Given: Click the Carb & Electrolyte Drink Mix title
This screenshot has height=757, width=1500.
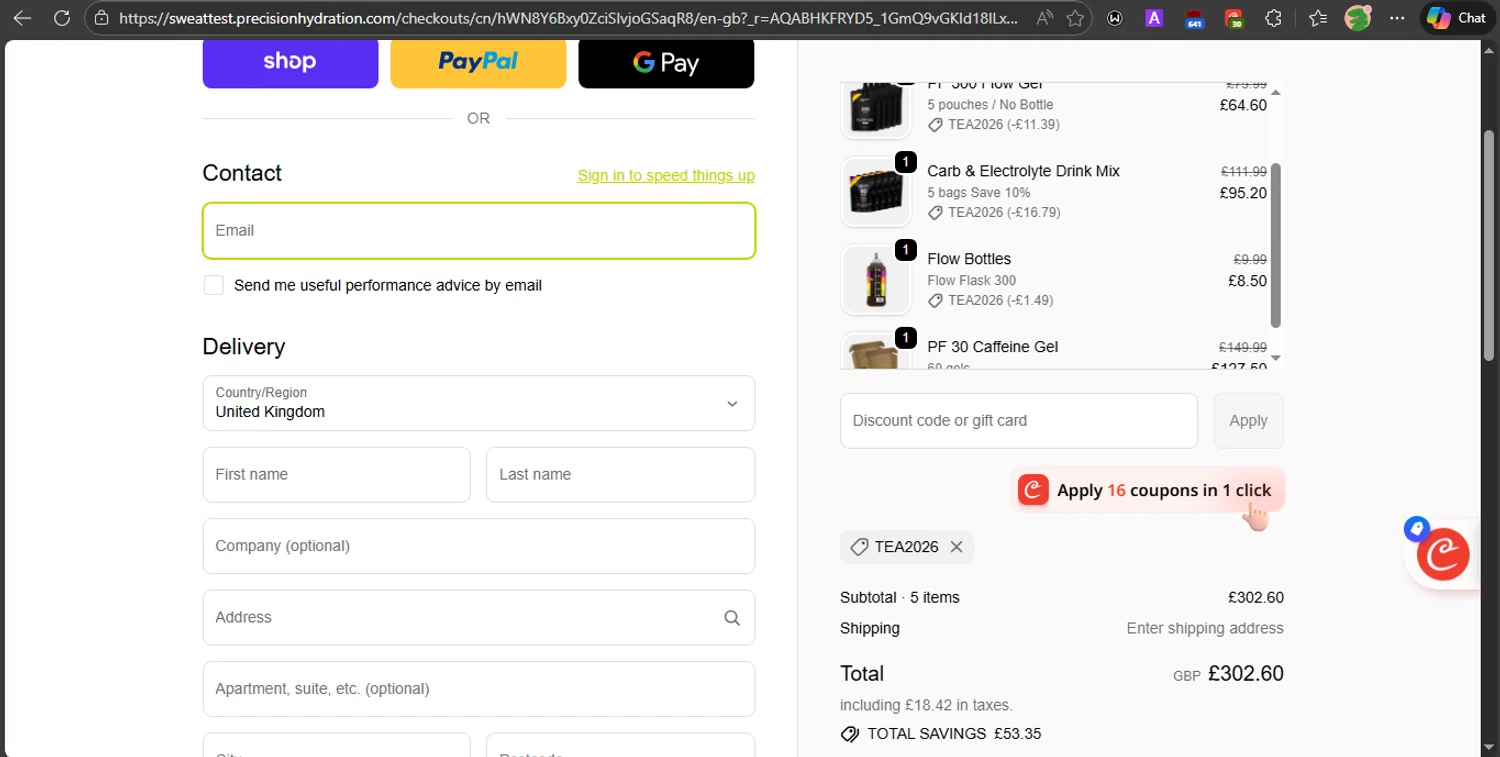Looking at the screenshot, I should pyautogui.click(x=1023, y=171).
